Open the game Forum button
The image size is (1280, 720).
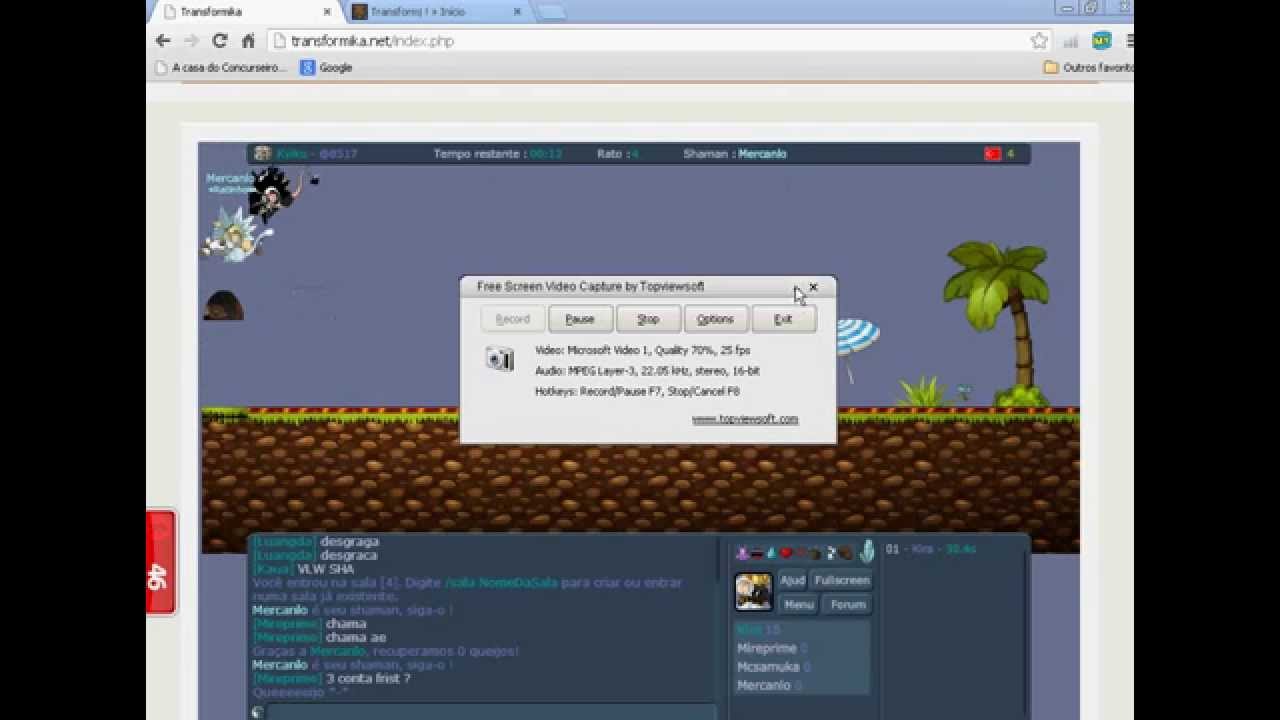[x=847, y=604]
